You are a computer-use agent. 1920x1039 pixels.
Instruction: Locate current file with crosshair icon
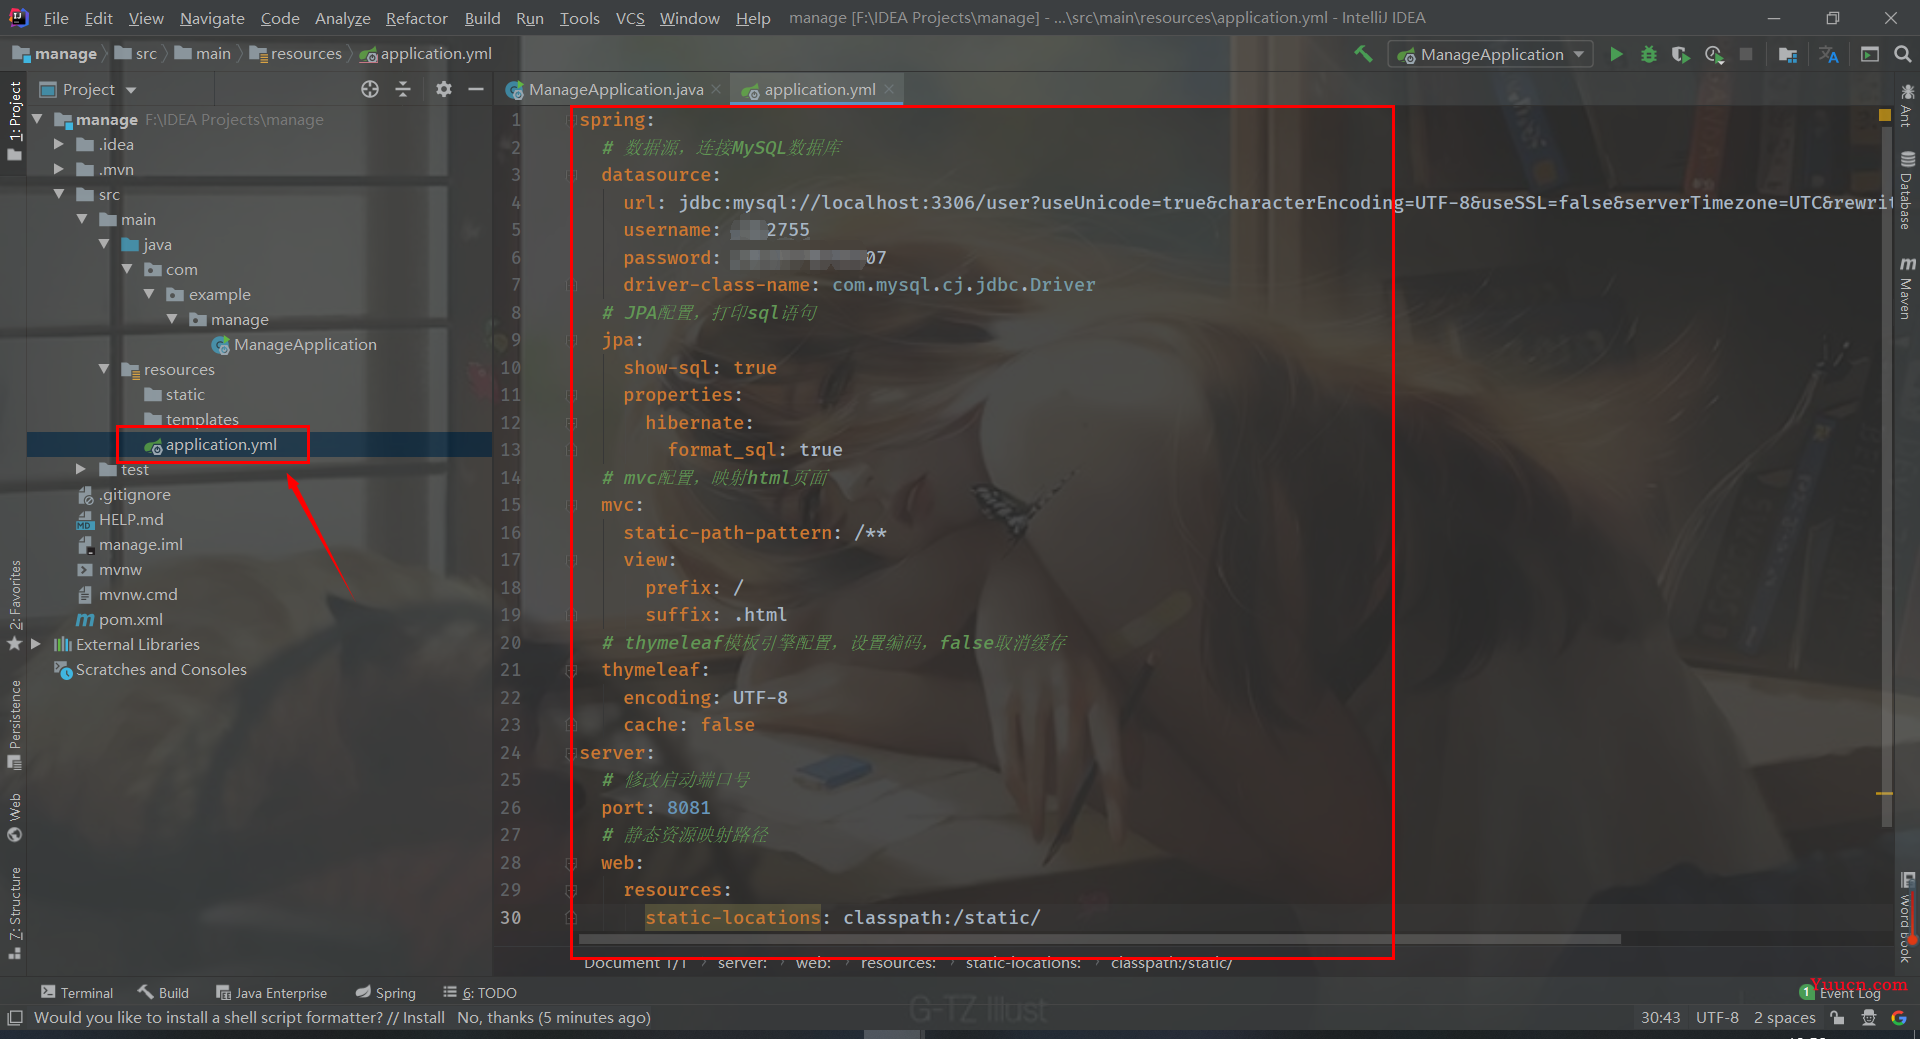(370, 90)
